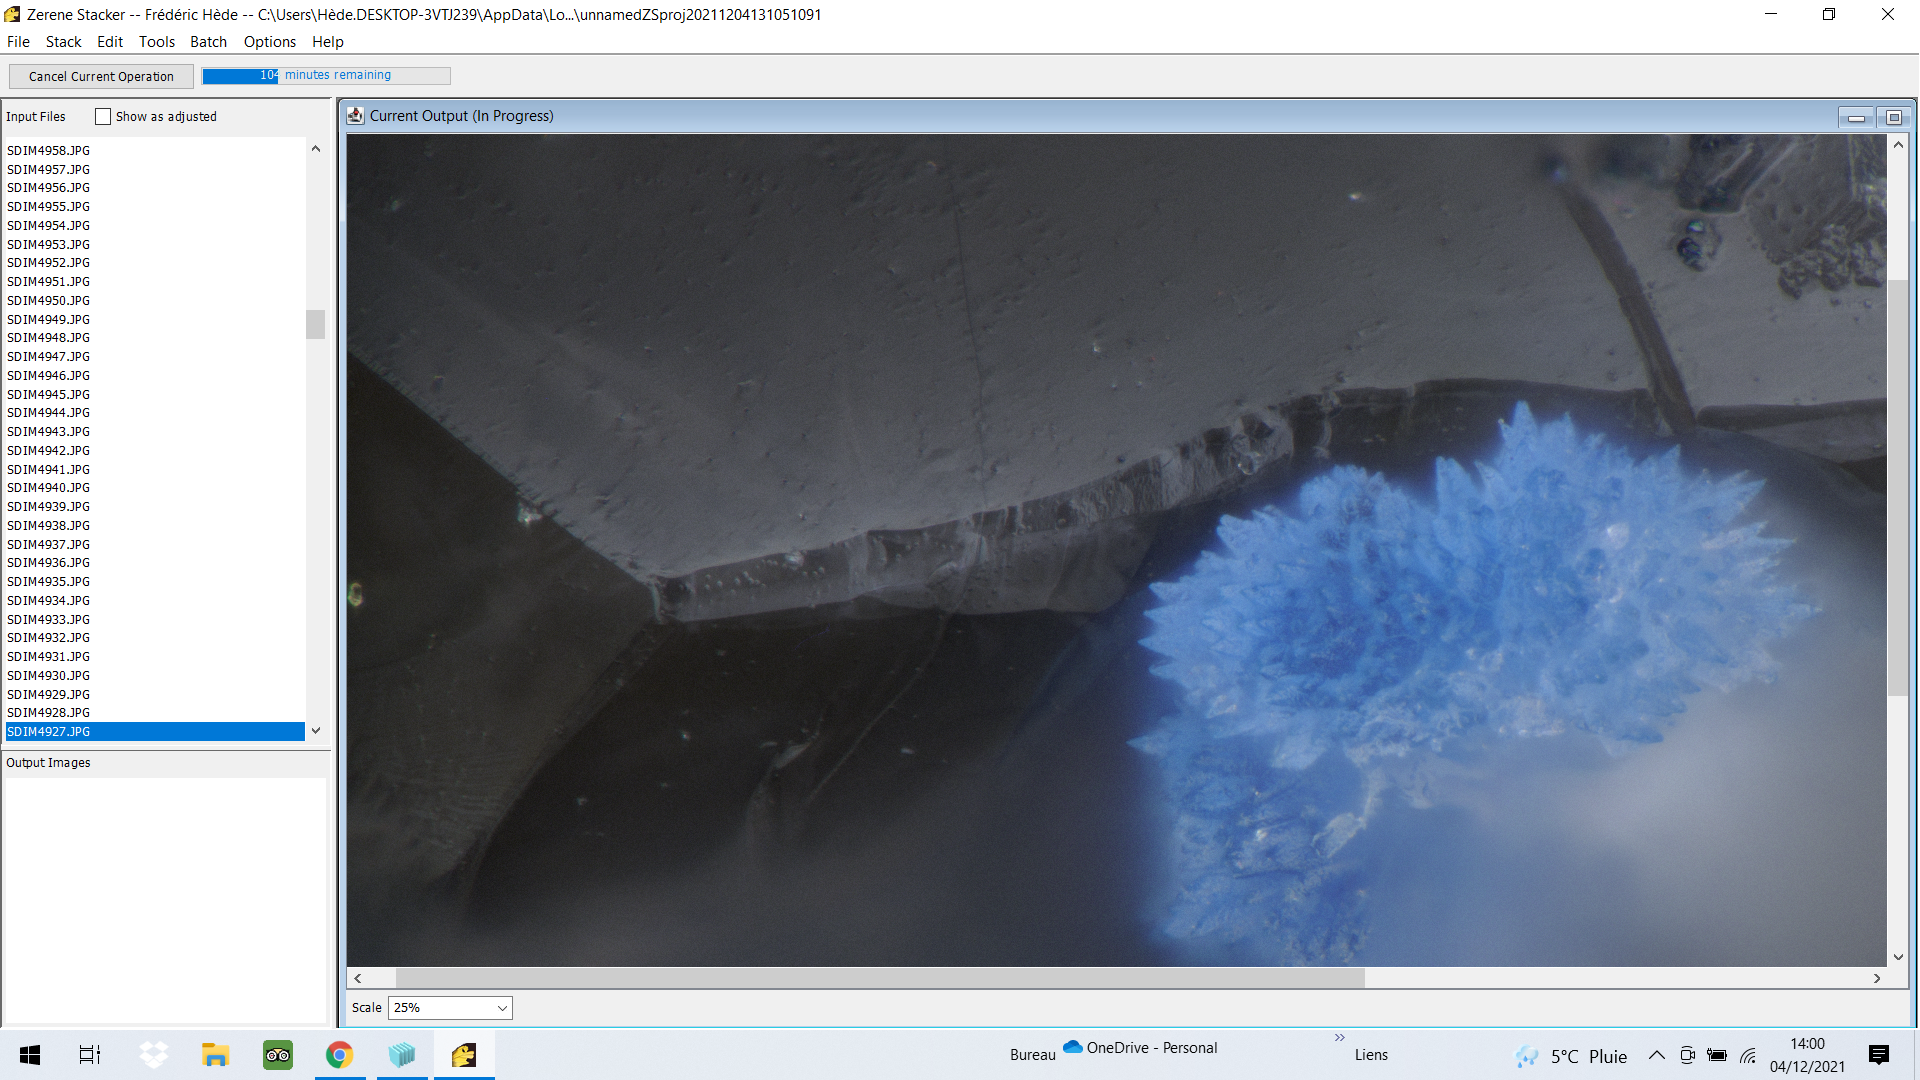Screen dimensions: 1920x1080
Task: Select SDIM4940.JPG in the input files
Action: coord(48,488)
